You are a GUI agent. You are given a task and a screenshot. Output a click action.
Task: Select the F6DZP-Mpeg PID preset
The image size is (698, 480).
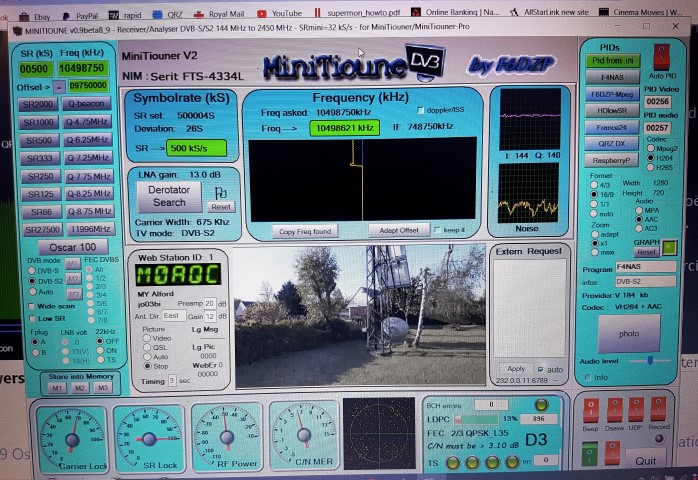pos(612,94)
